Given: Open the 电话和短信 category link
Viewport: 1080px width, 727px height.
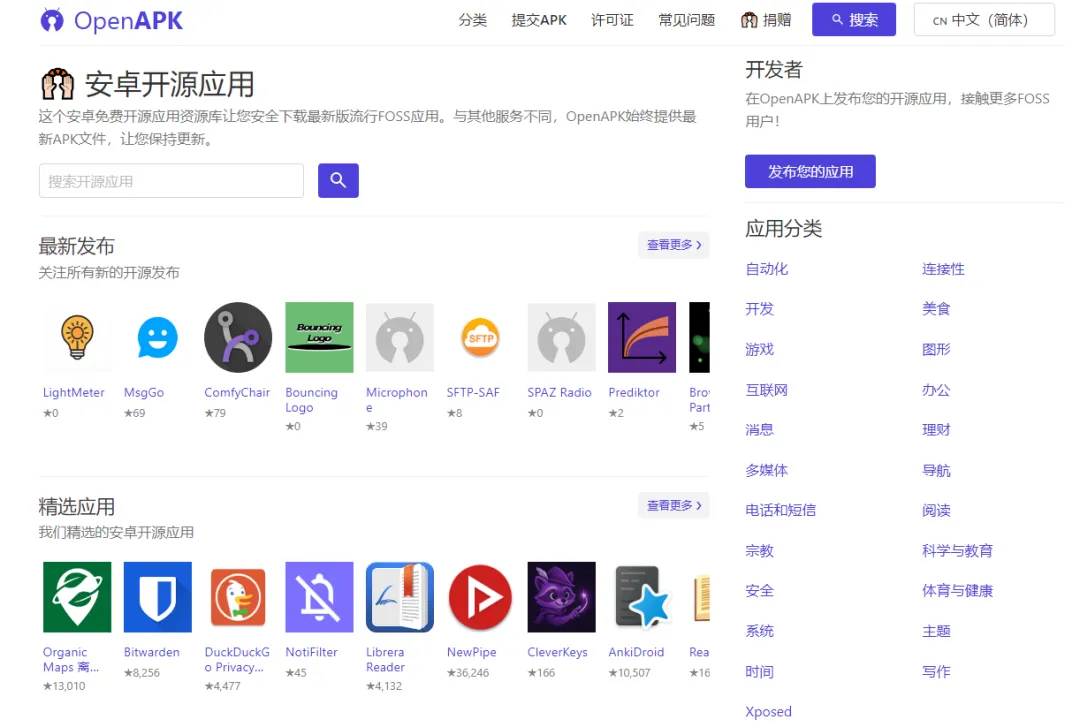Looking at the screenshot, I should point(780,511).
